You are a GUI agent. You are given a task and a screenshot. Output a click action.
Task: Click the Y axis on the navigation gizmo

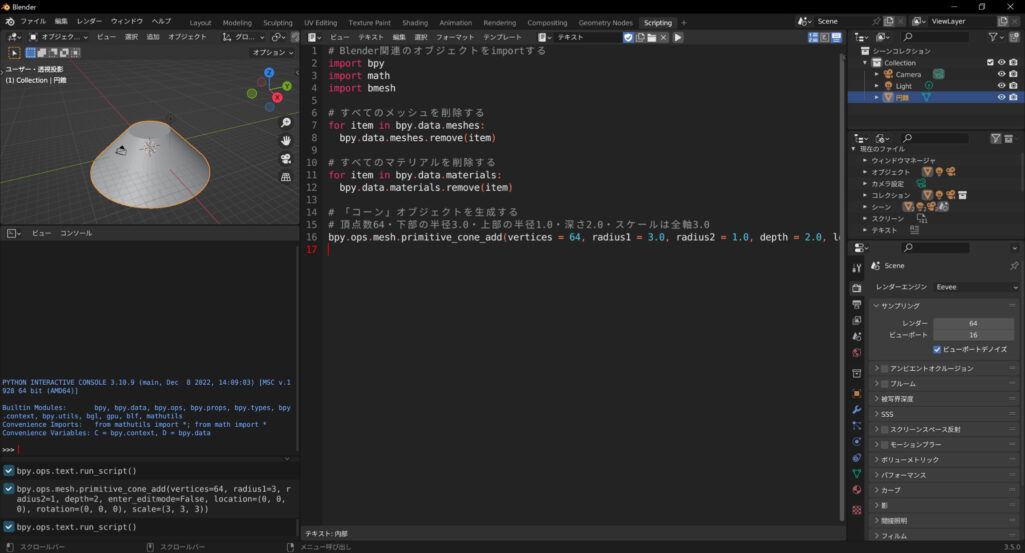287,86
